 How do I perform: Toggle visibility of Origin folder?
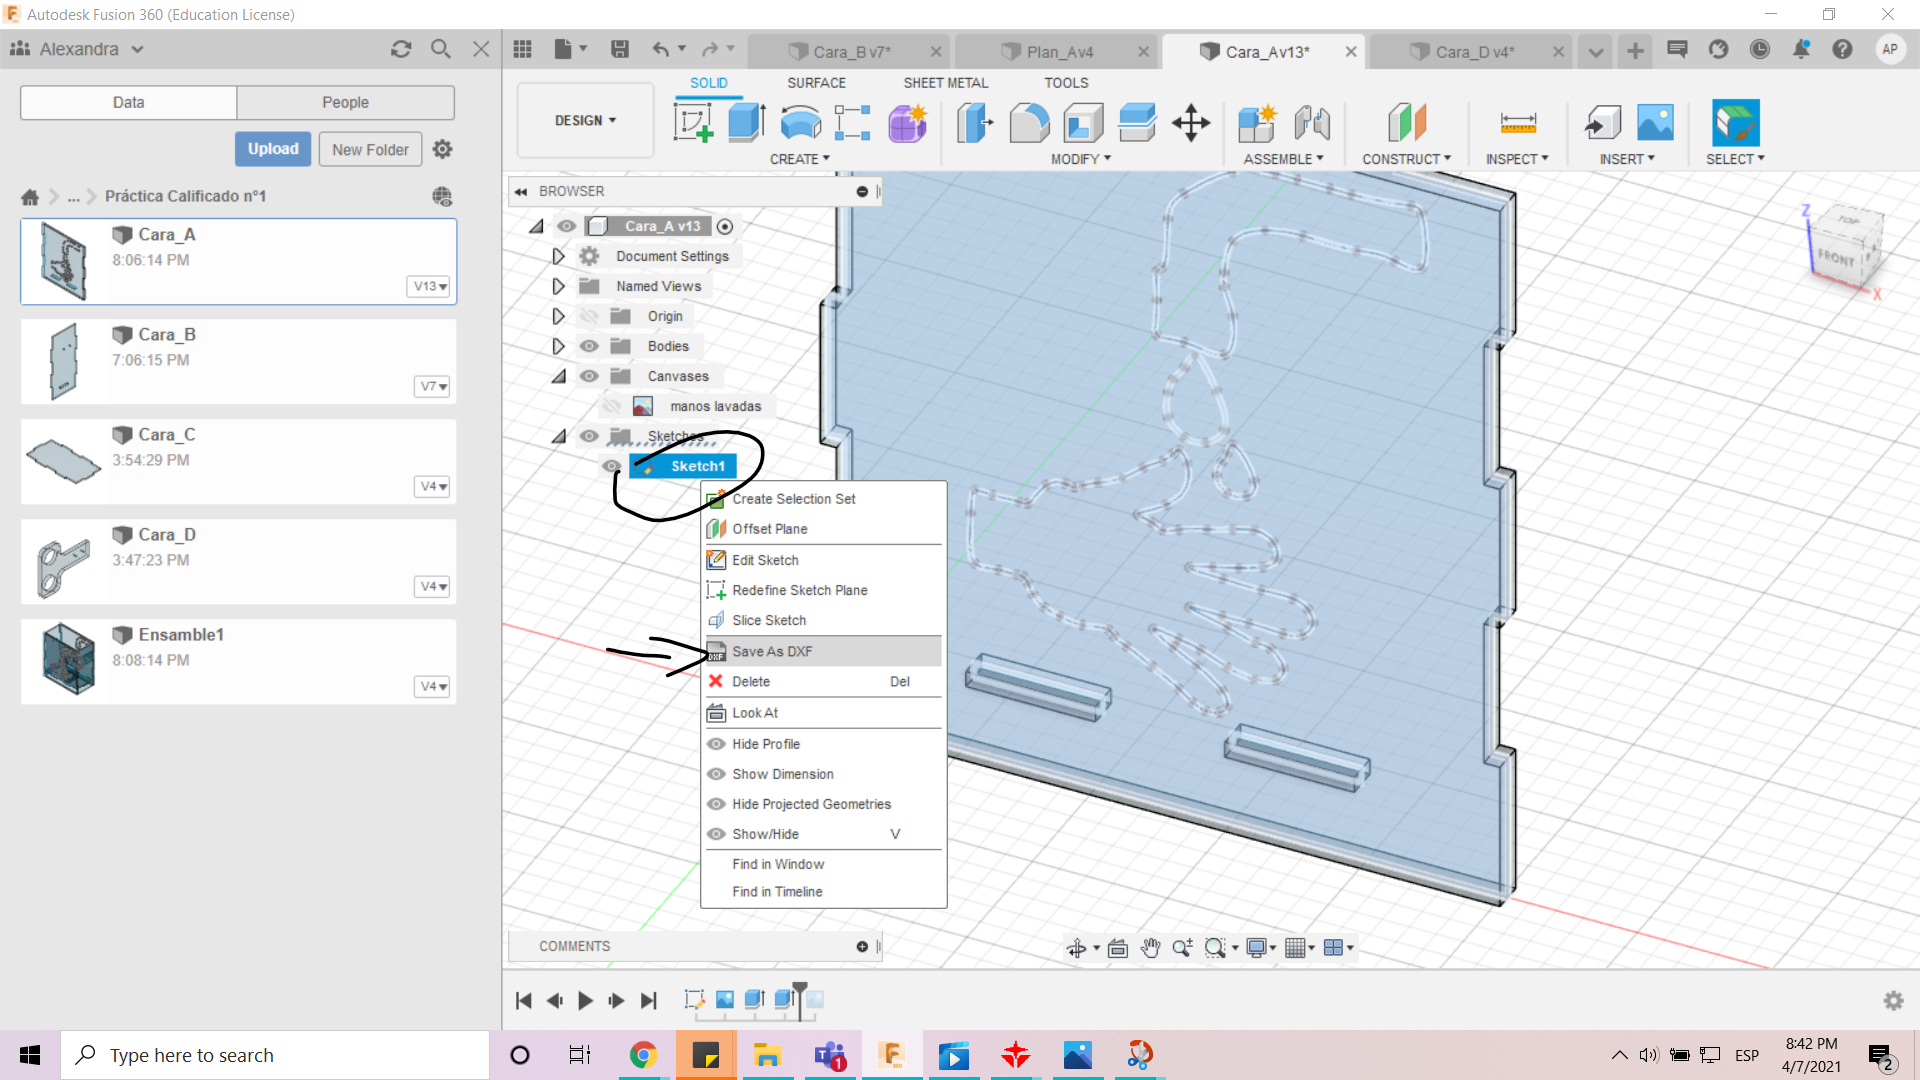[589, 316]
